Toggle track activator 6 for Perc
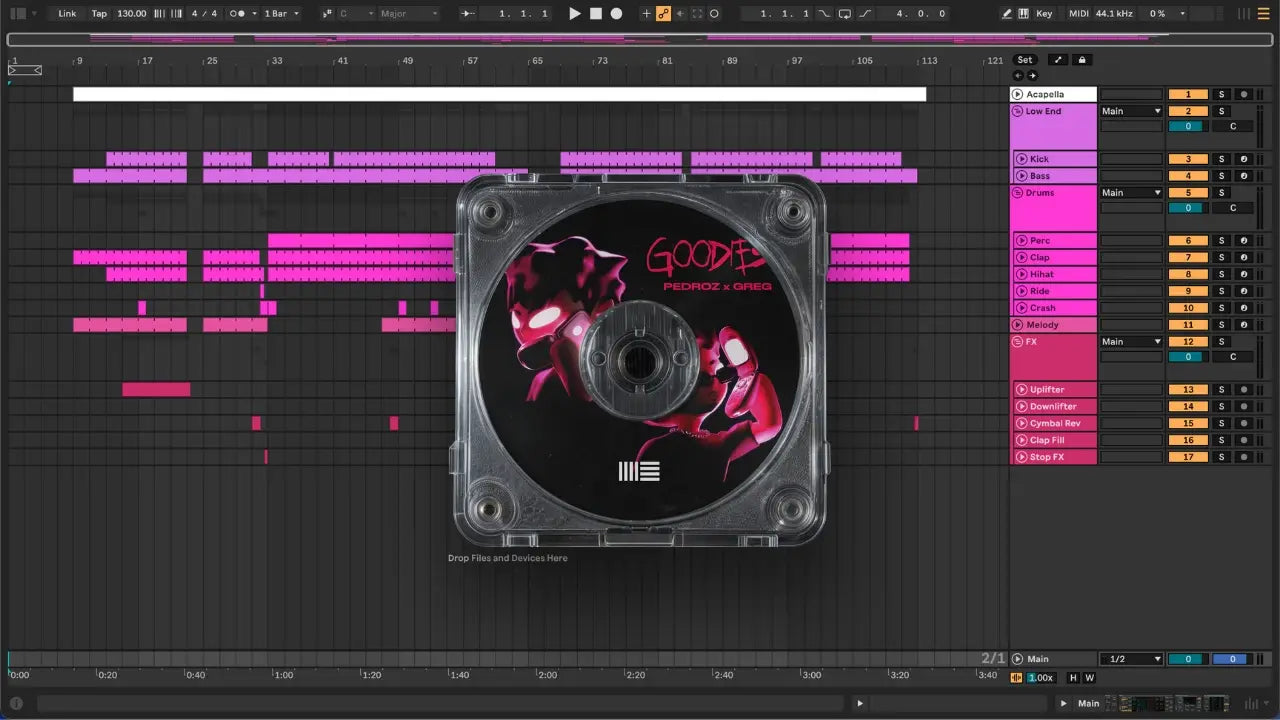1280x720 pixels. [1188, 241]
